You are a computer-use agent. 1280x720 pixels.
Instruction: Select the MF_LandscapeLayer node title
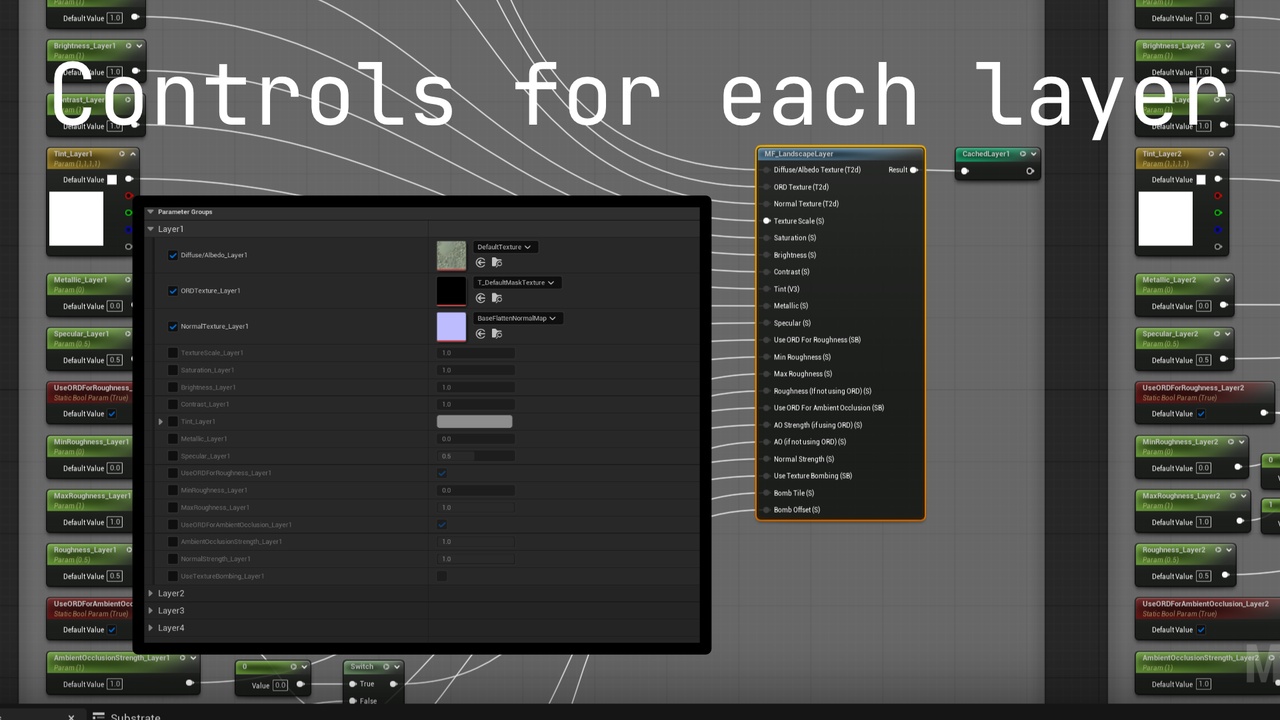(799, 154)
